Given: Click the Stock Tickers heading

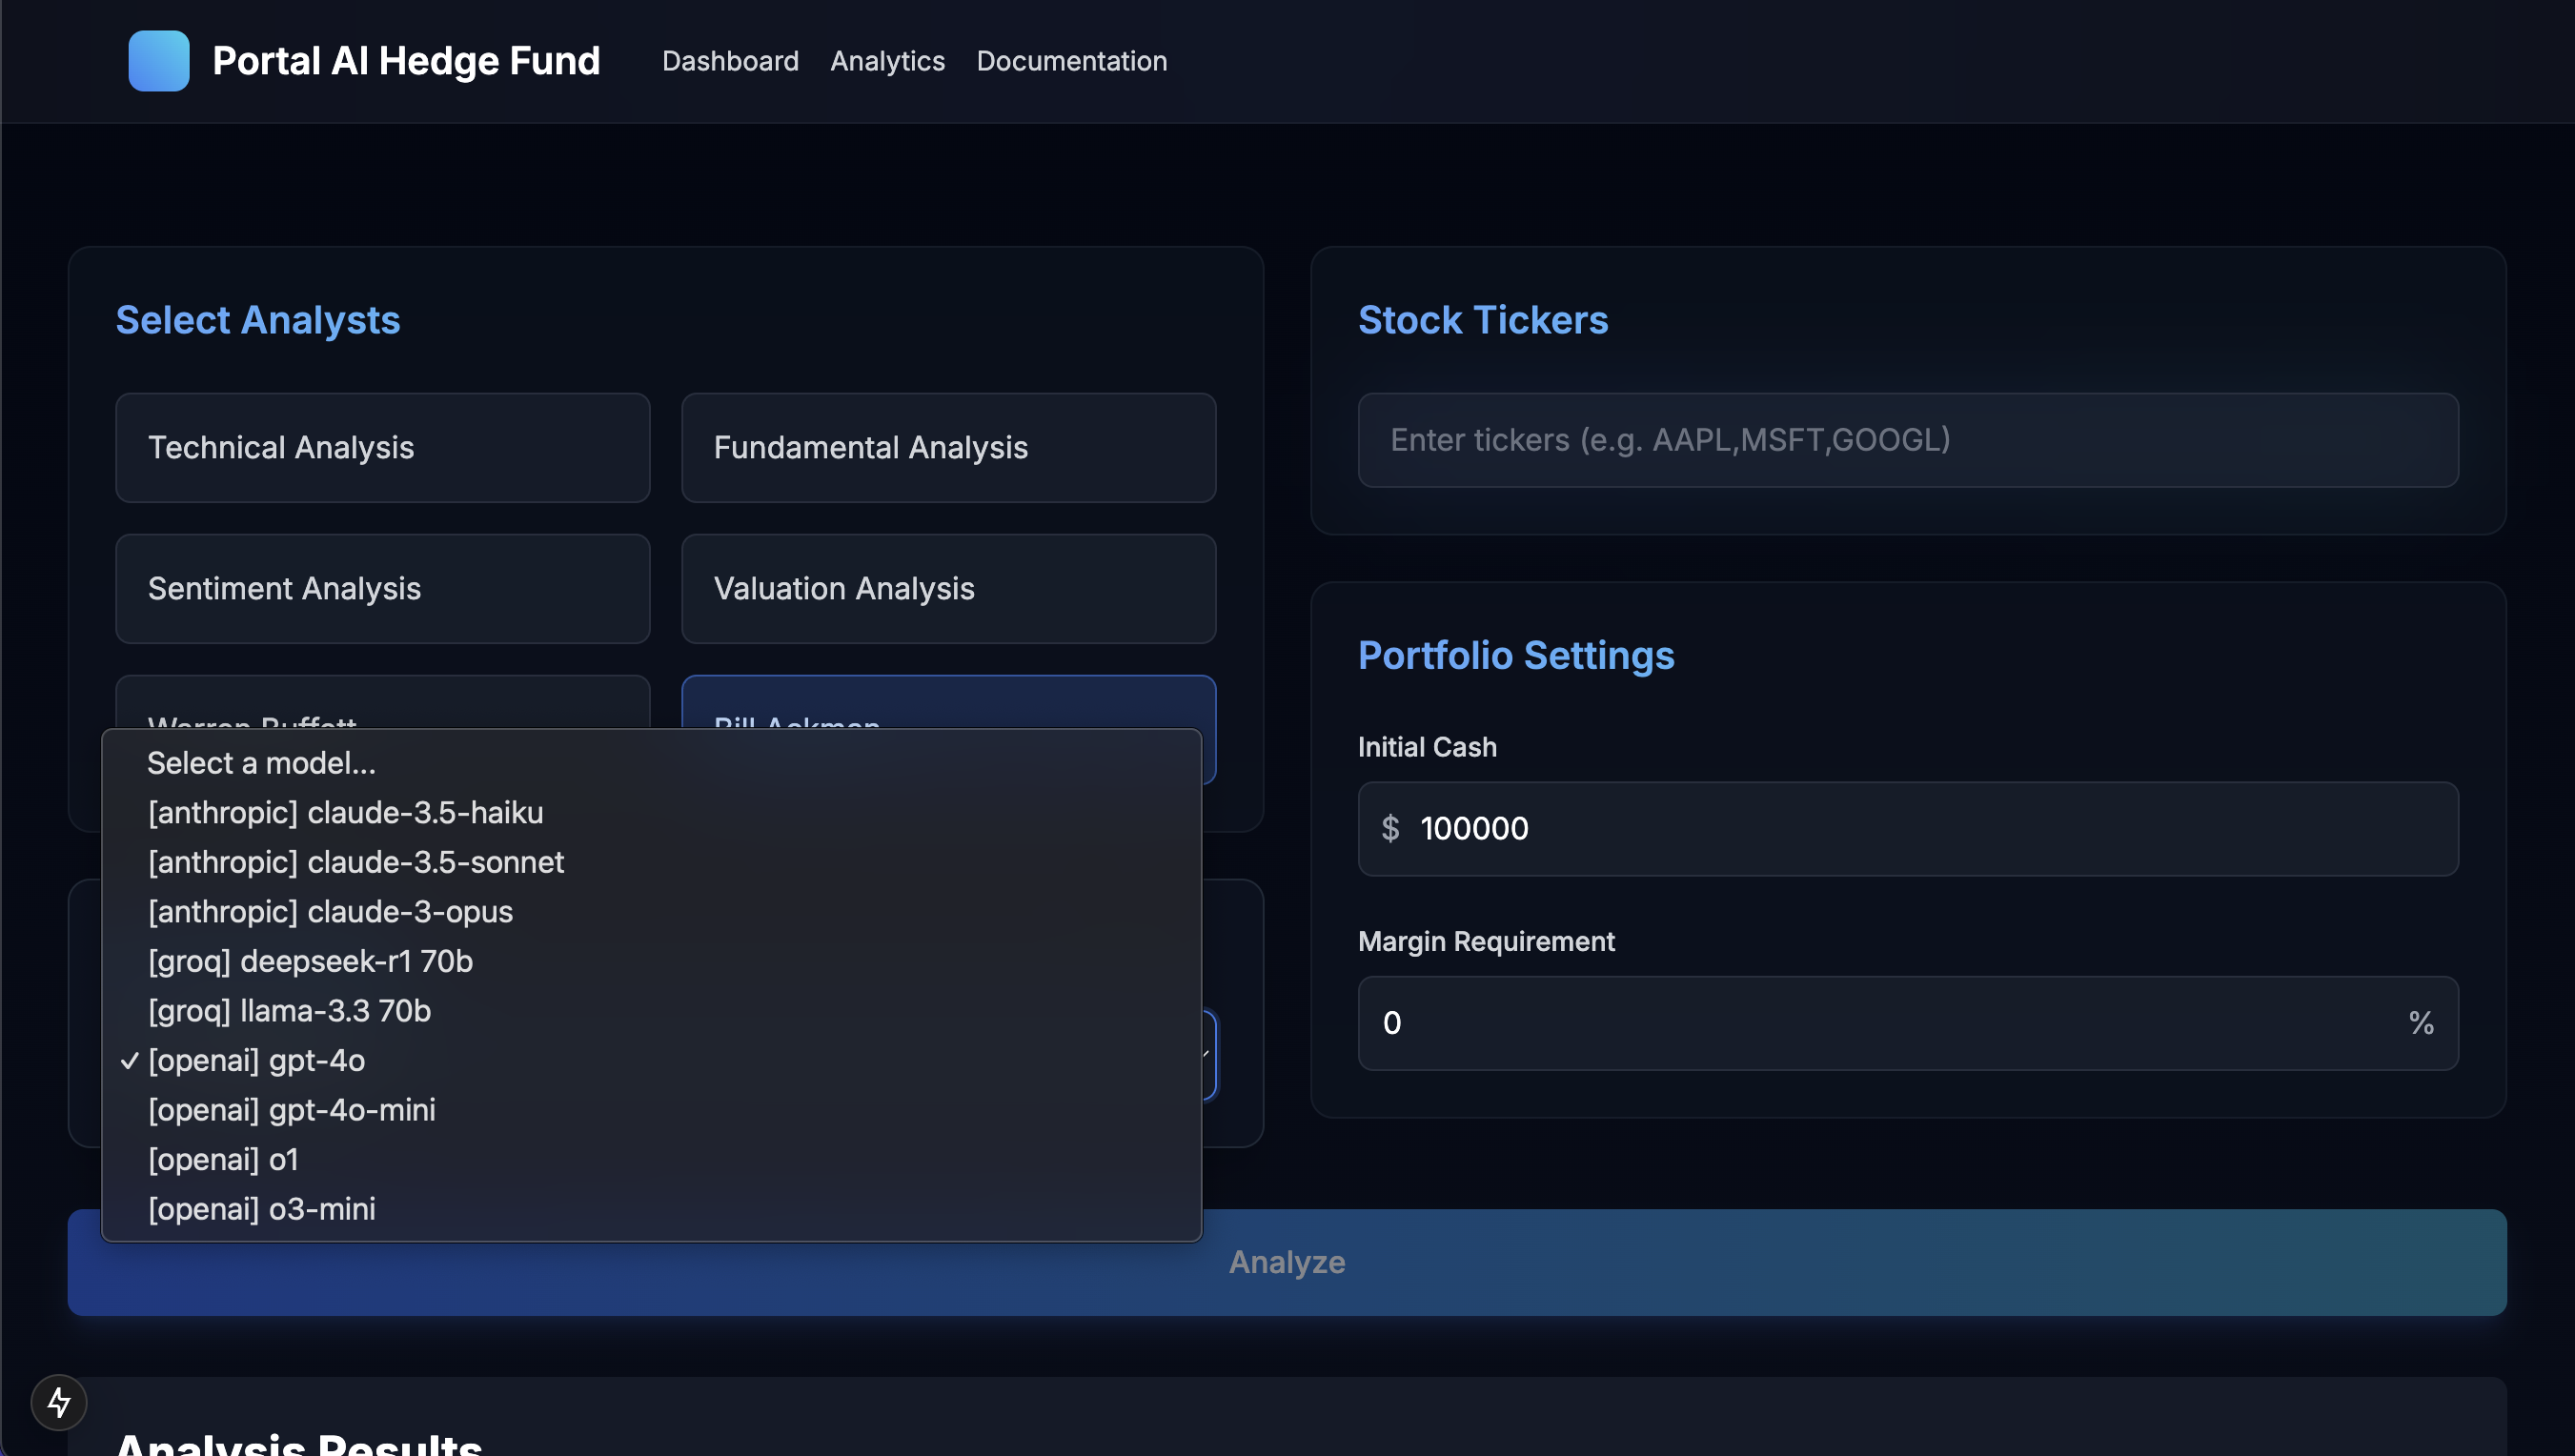Looking at the screenshot, I should click(1483, 320).
